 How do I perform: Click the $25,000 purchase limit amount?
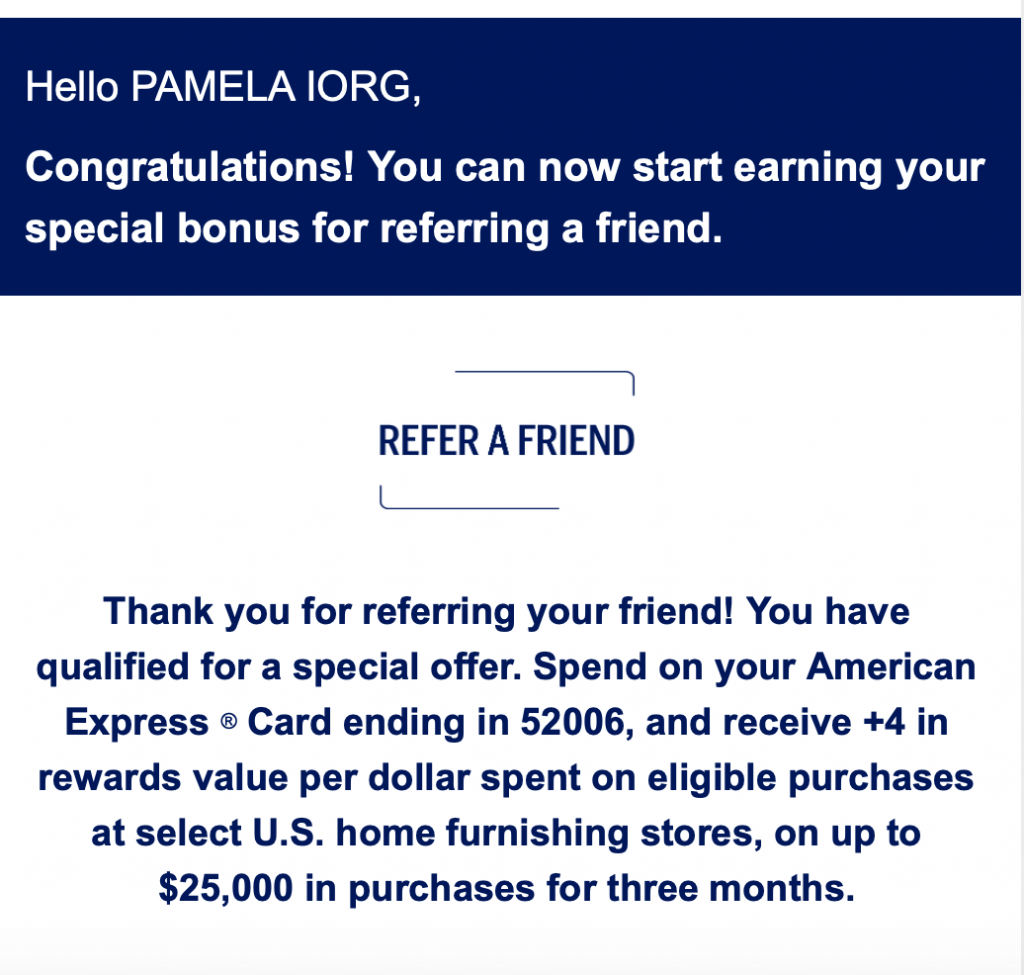[x=222, y=889]
